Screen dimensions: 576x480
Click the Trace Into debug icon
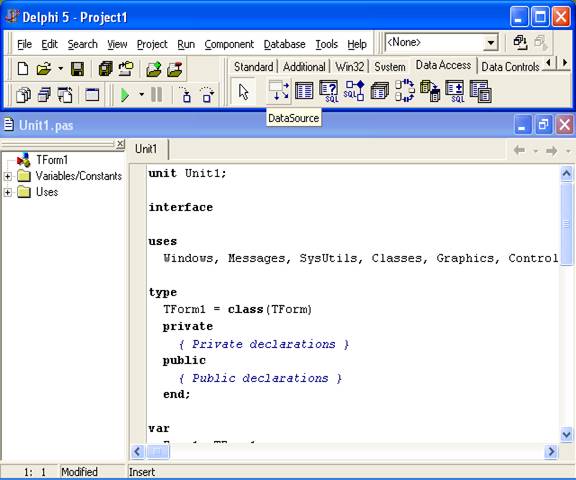(x=186, y=95)
